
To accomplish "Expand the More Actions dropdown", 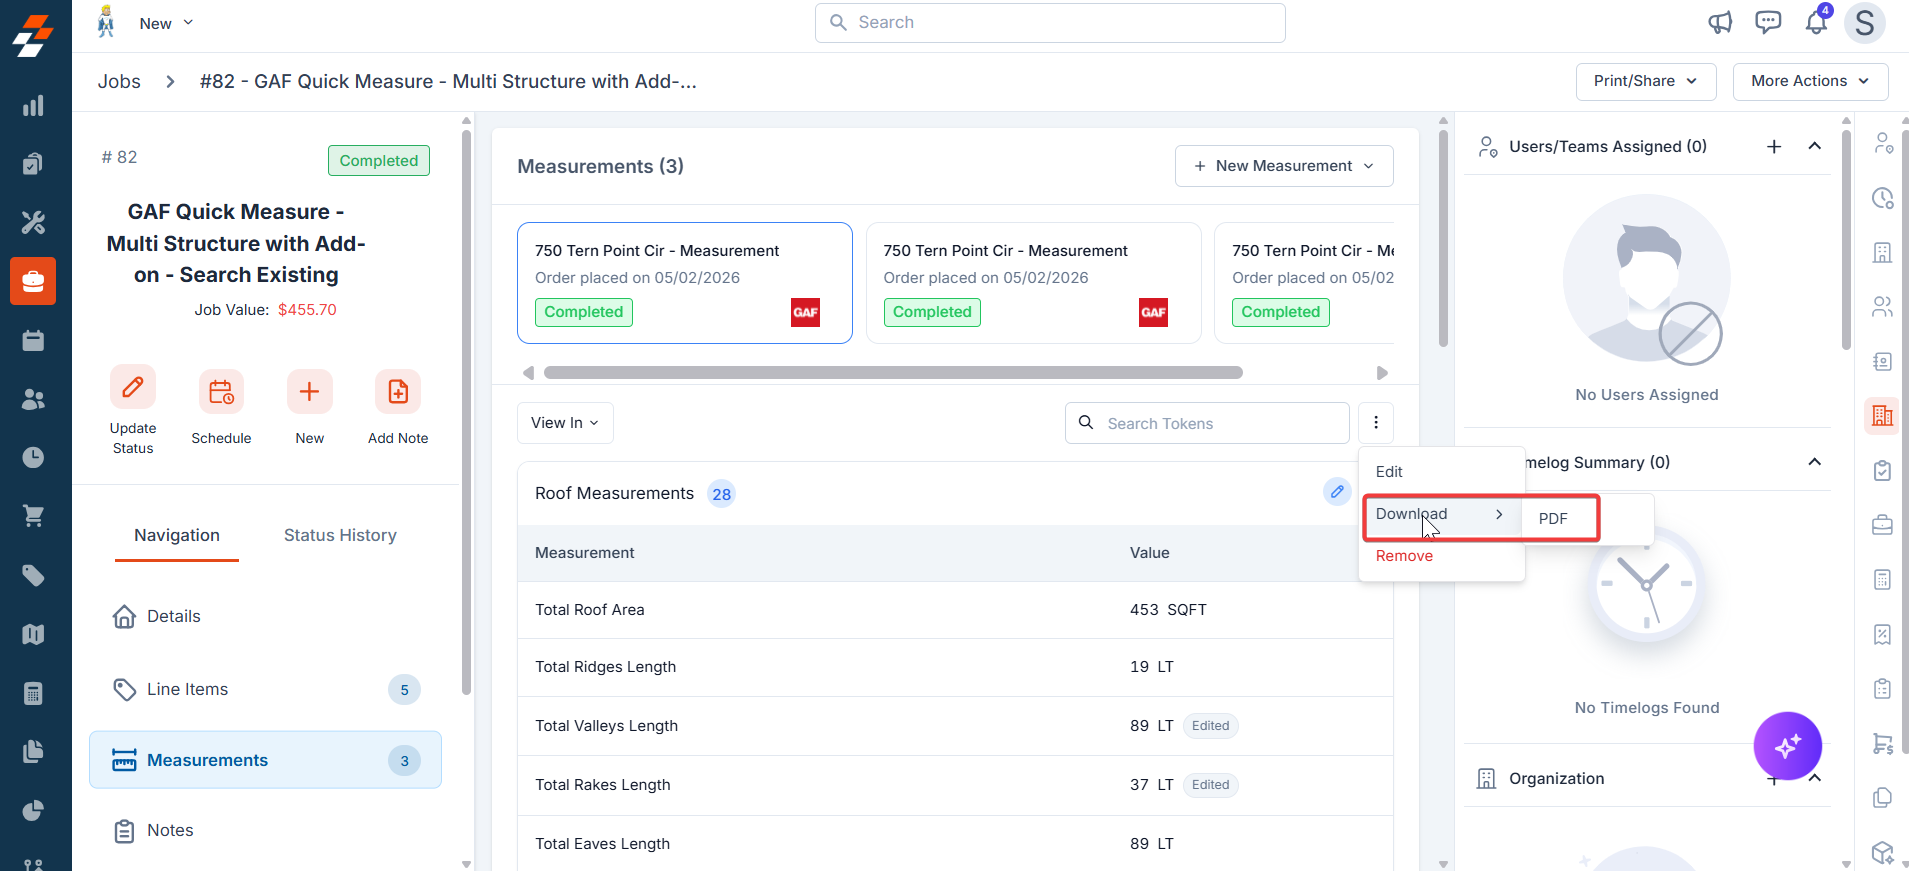I will tap(1810, 81).
